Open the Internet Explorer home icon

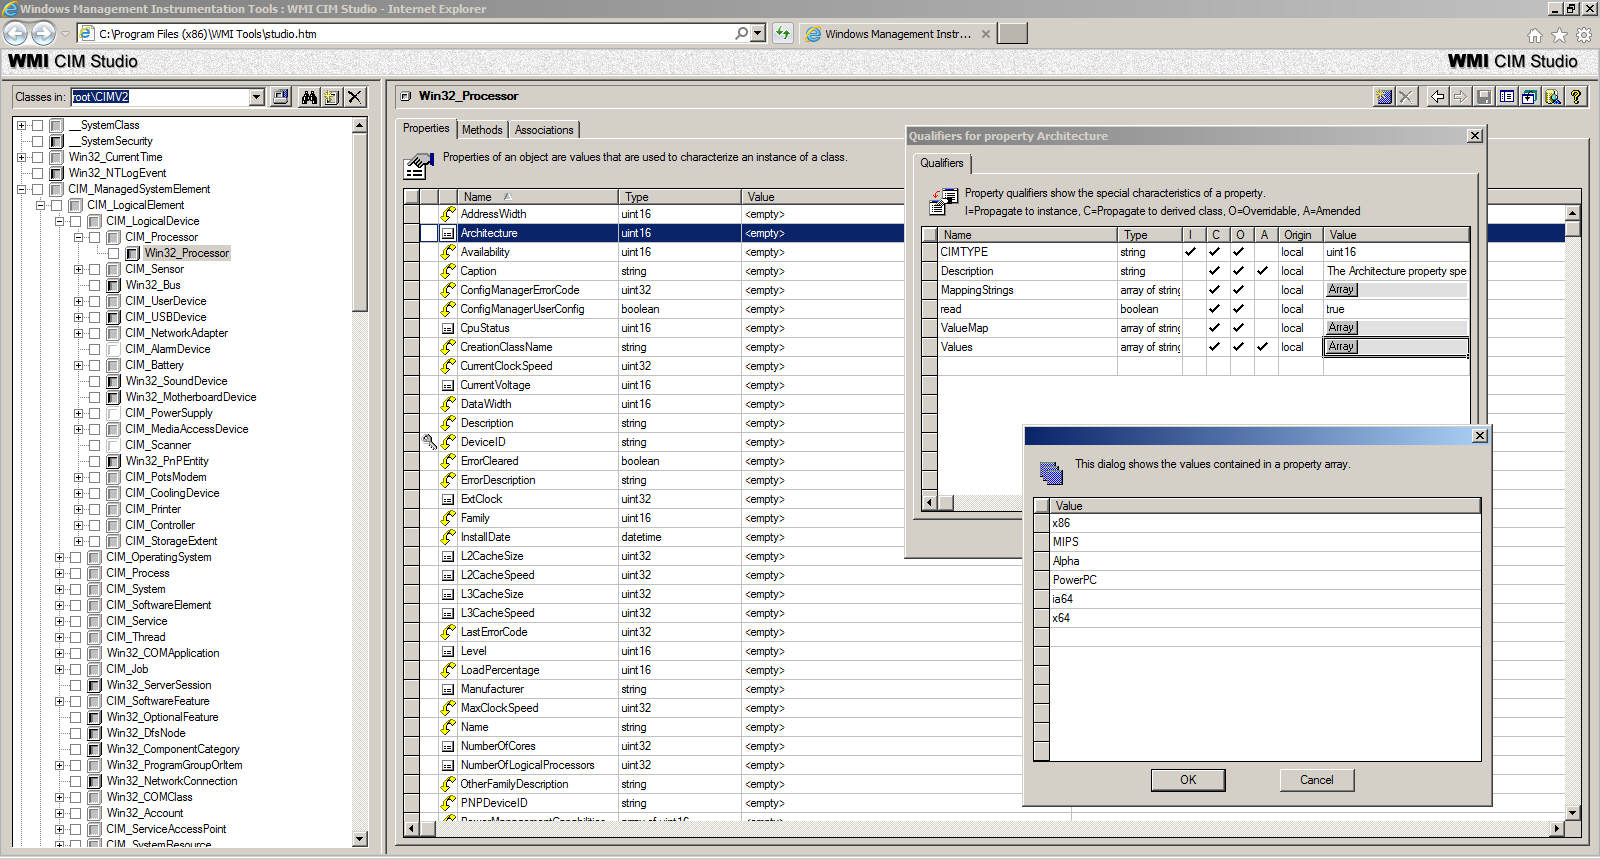click(1535, 35)
